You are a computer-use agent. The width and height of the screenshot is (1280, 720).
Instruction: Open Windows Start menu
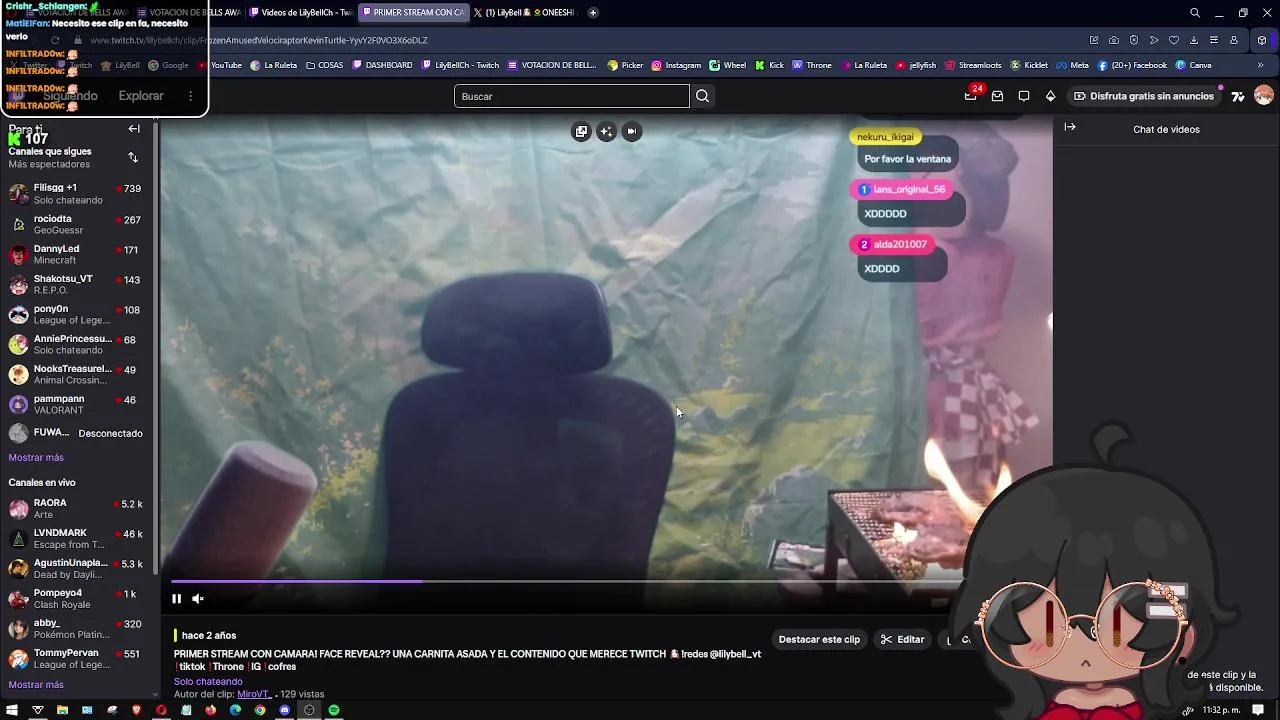click(x=12, y=710)
